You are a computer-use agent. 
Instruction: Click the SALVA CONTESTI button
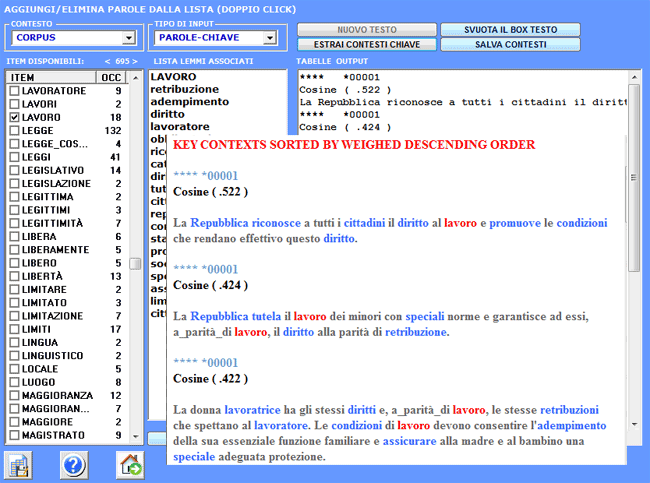(x=510, y=44)
